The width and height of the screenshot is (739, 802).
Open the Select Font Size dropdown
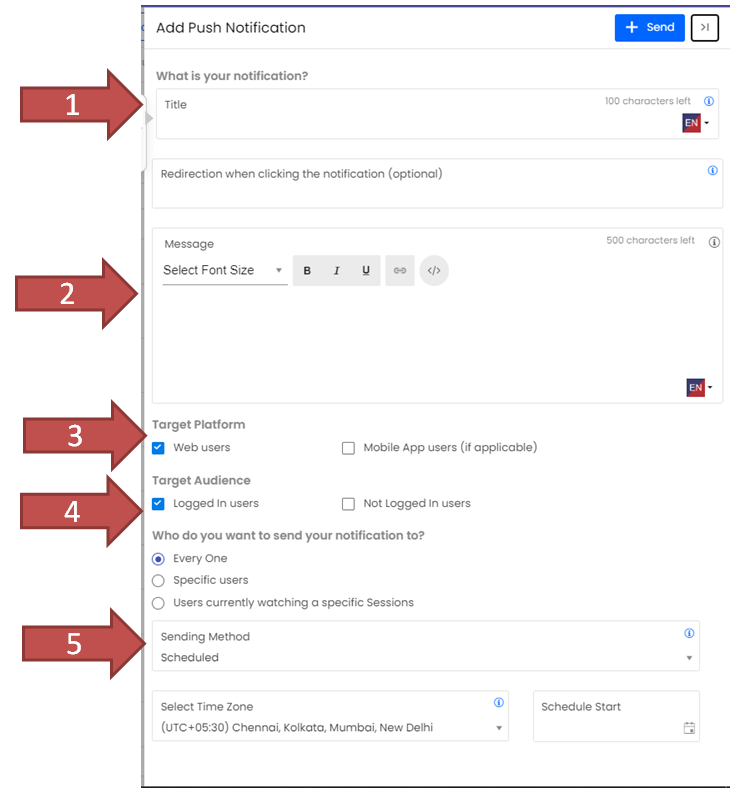[x=224, y=271]
